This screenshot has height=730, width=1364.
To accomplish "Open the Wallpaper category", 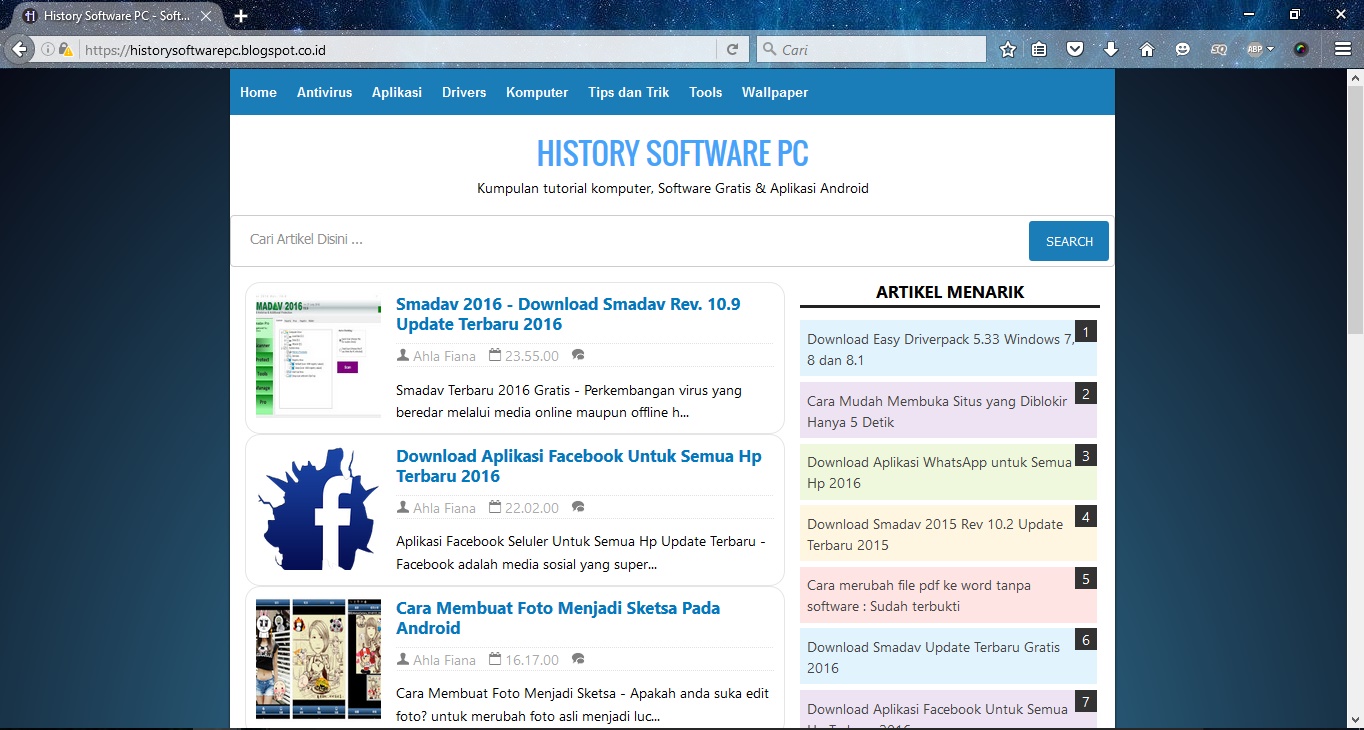I will (x=775, y=92).
